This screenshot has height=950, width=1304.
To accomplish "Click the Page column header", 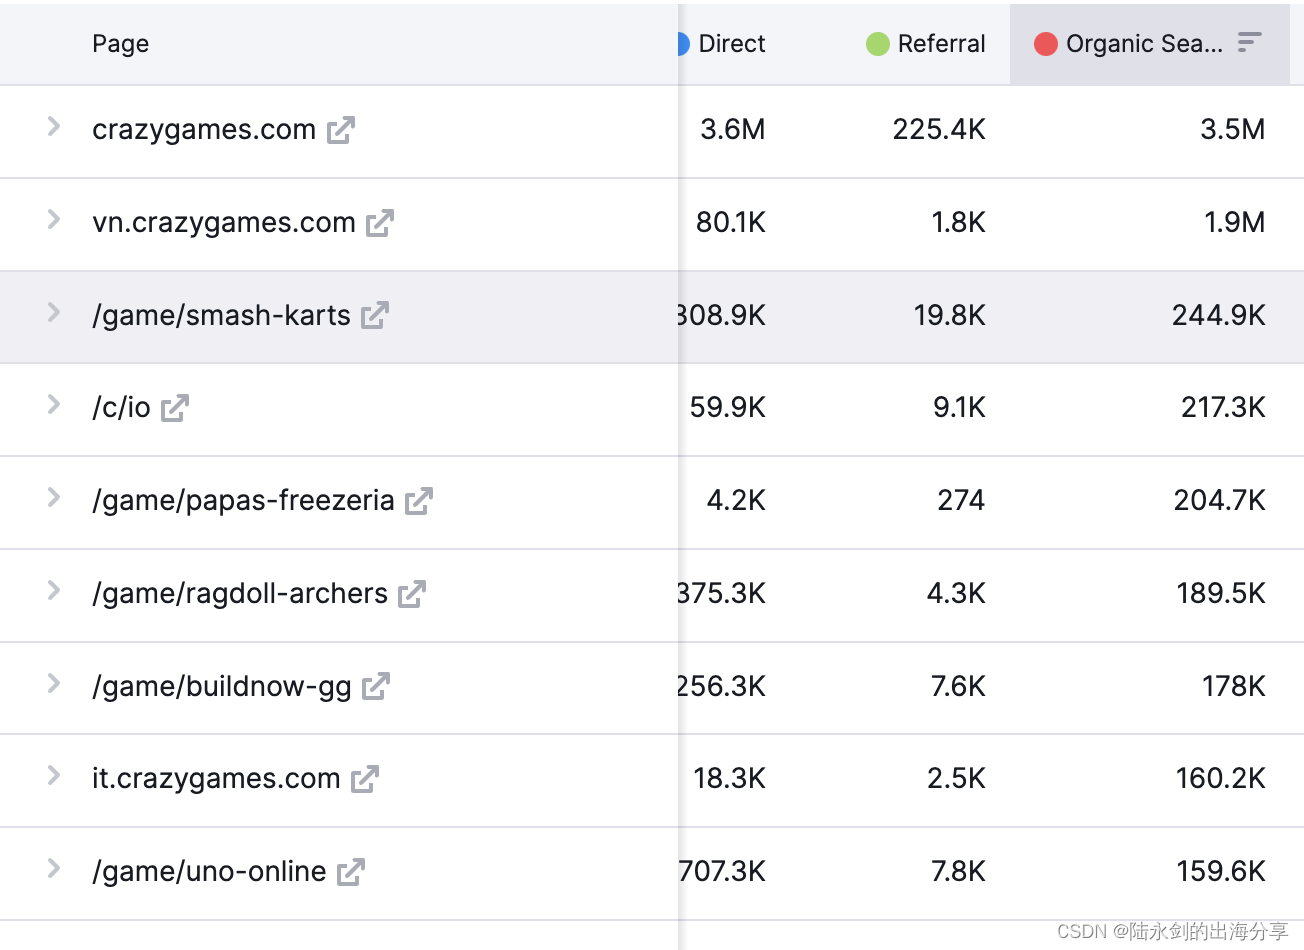I will point(121,44).
